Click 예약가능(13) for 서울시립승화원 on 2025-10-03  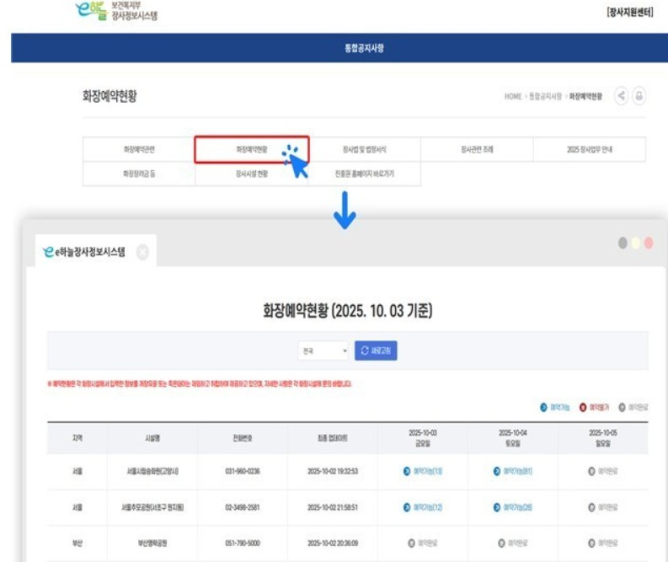423,470
